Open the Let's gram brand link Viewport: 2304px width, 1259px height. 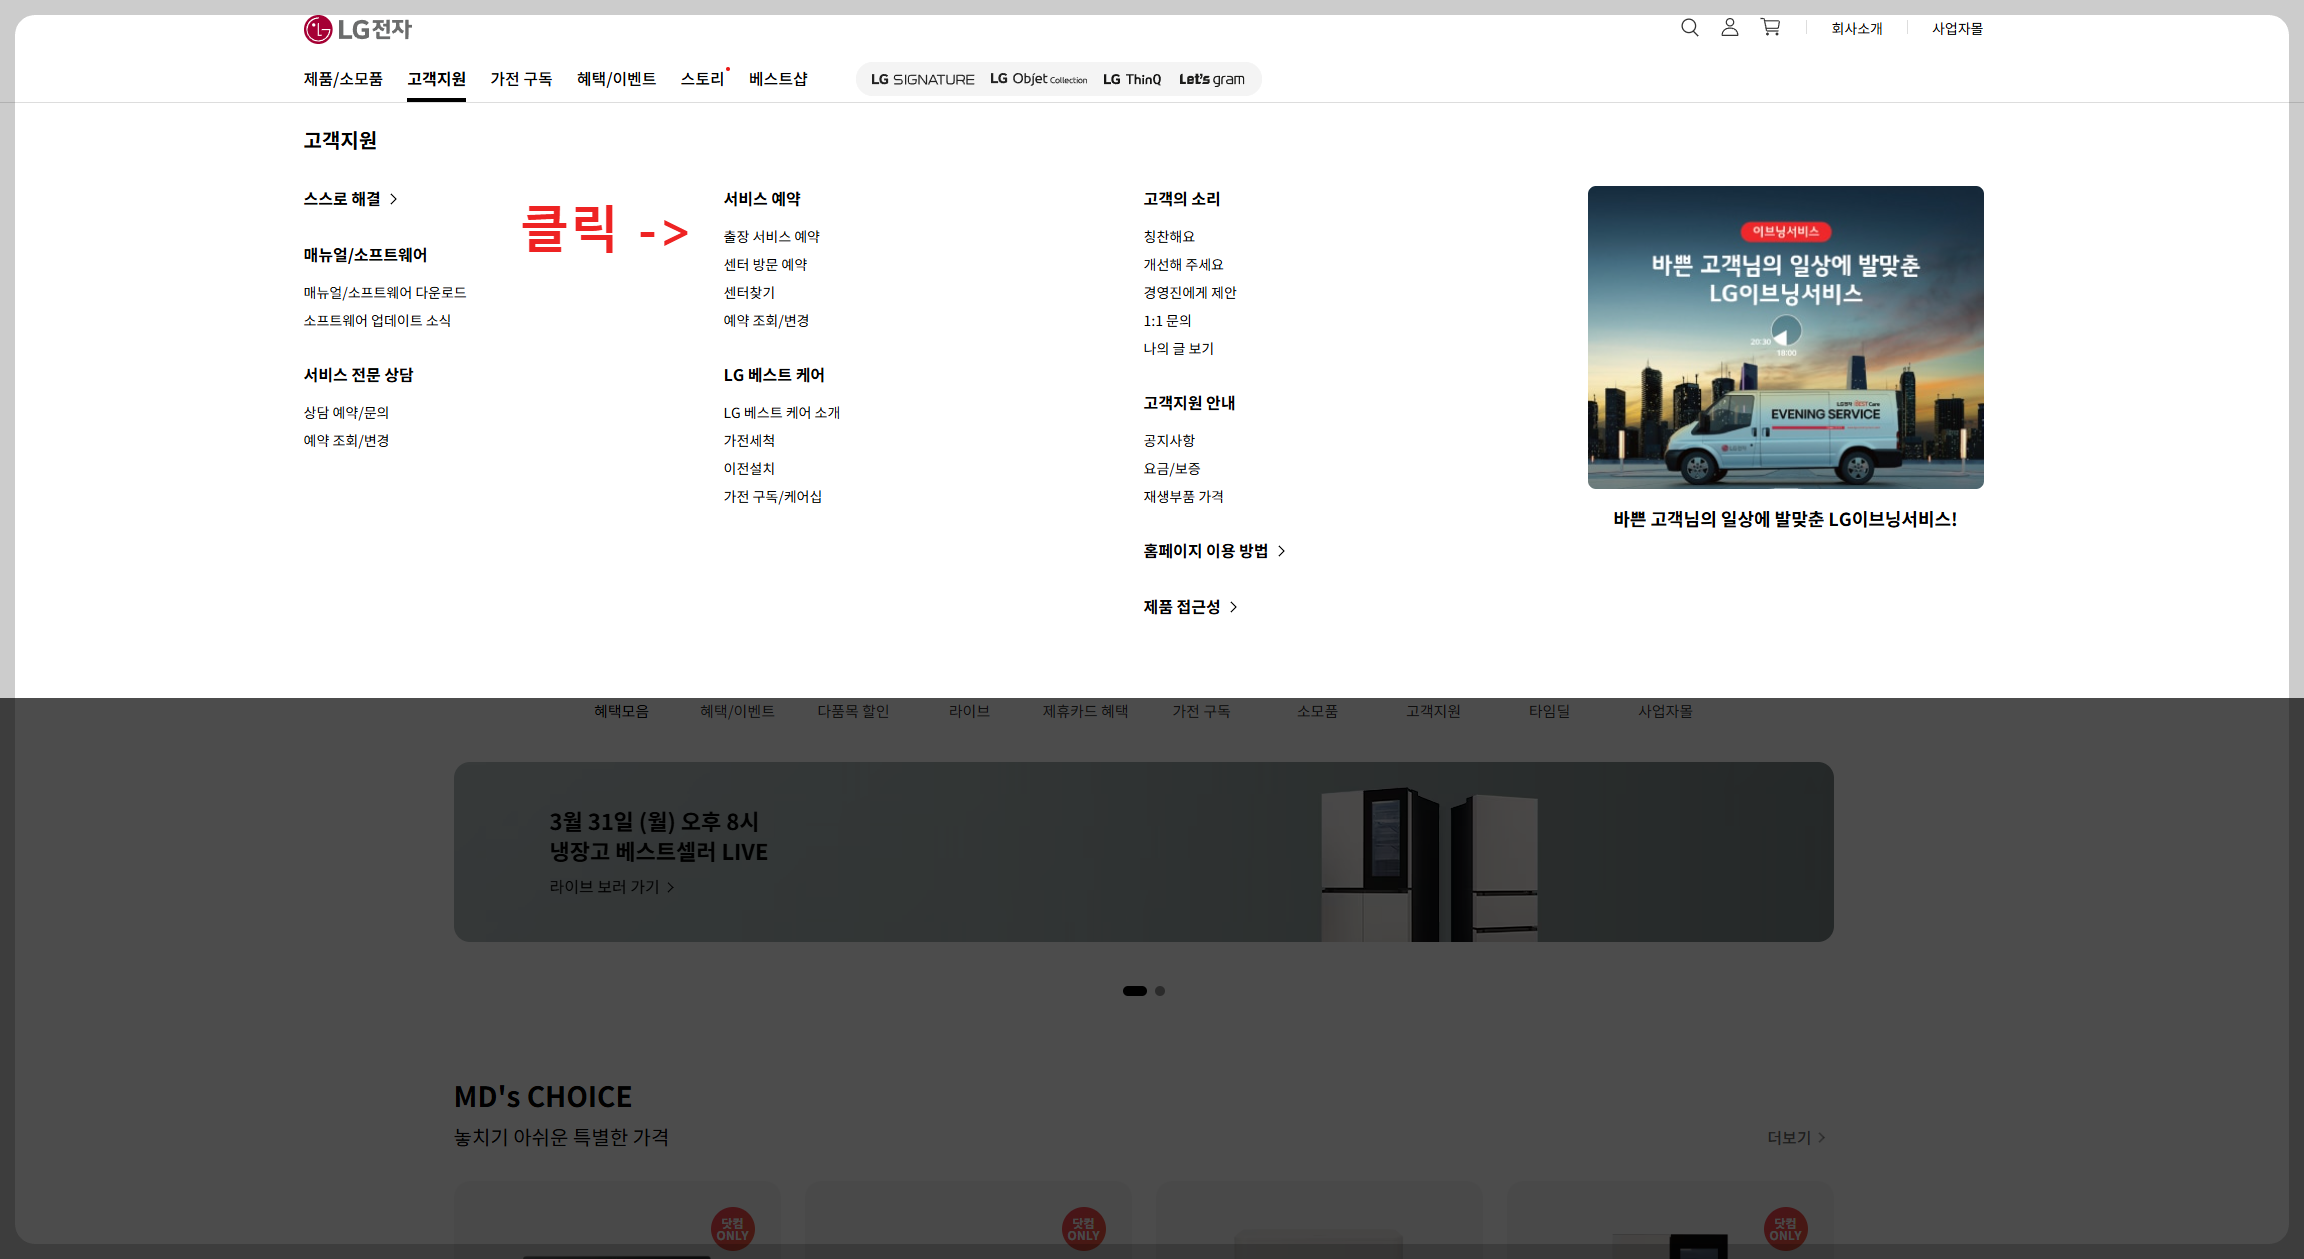click(1212, 79)
